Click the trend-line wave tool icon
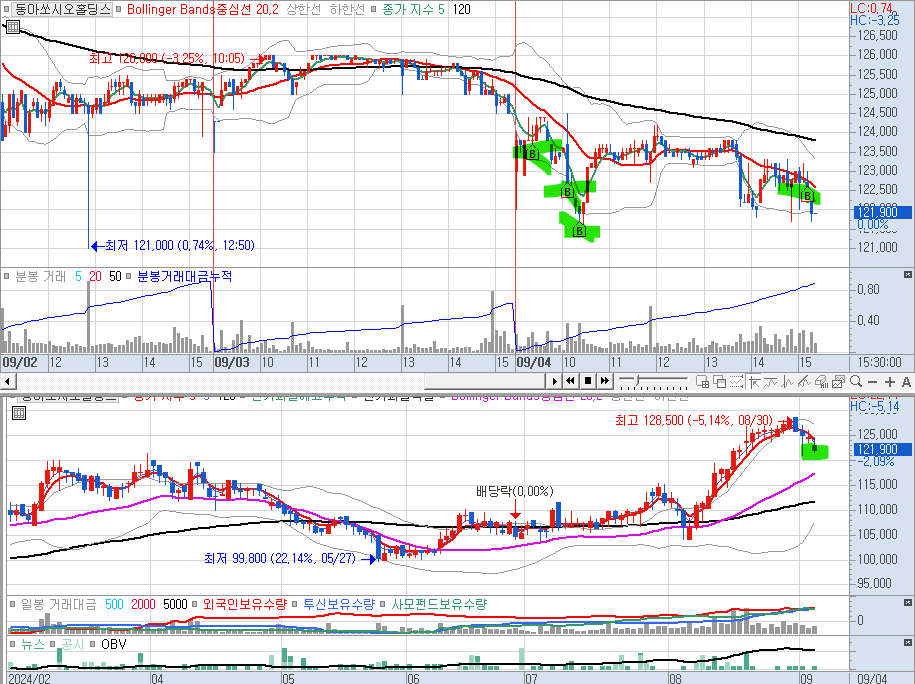Screen dimensions: 915x684 point(771,382)
